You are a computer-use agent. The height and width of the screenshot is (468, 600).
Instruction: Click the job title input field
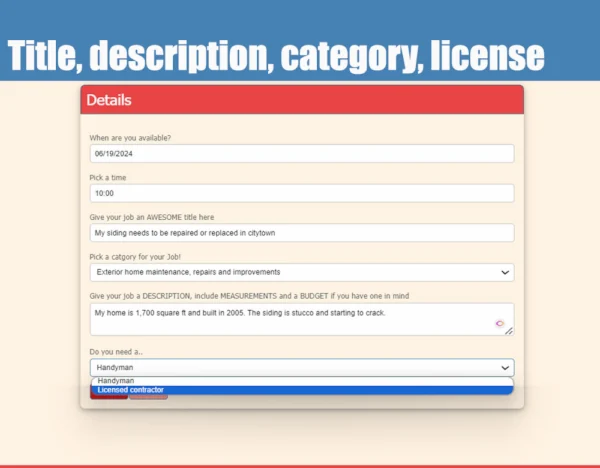pos(301,232)
